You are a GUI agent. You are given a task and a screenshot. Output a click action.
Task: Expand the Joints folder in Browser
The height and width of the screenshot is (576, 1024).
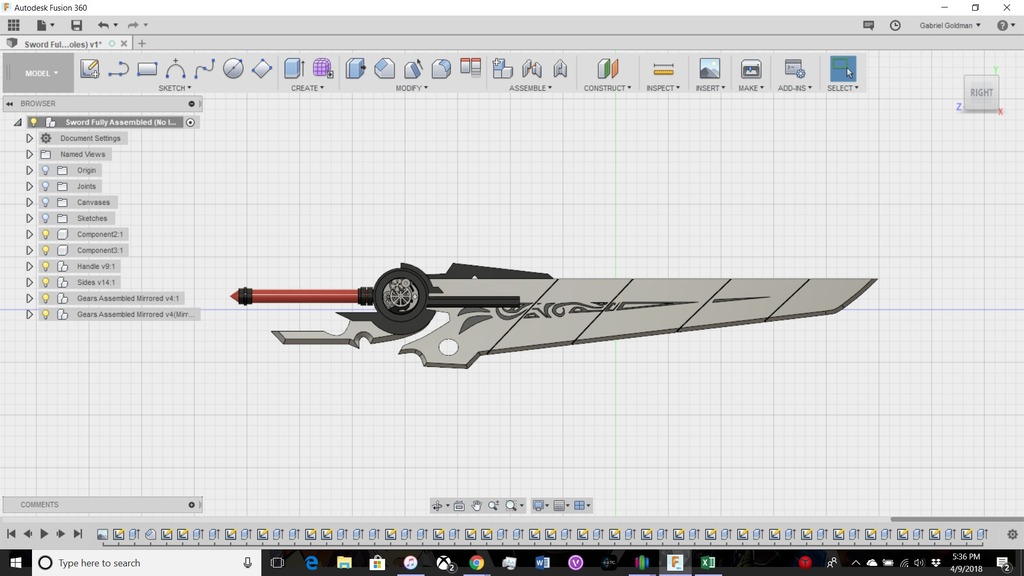[29, 186]
